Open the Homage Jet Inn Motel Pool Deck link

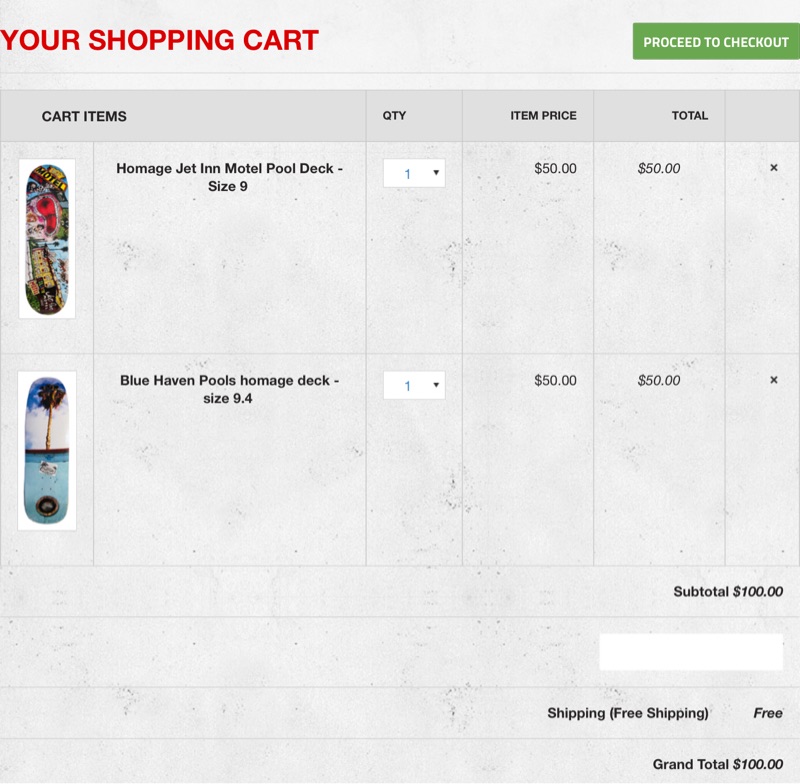229,177
